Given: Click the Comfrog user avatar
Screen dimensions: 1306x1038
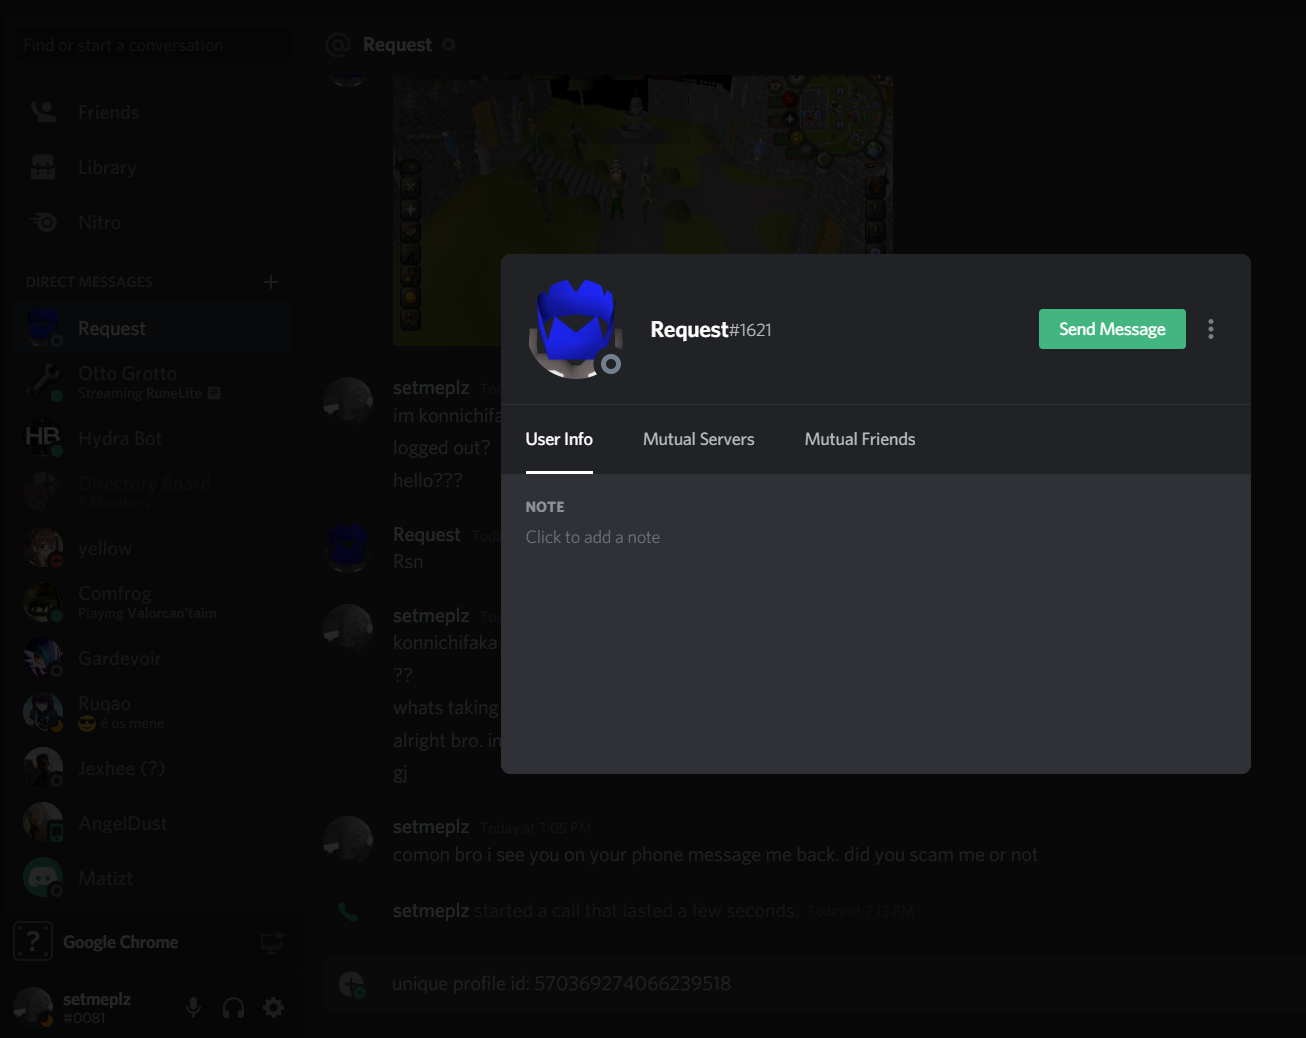Looking at the screenshot, I should click(43, 603).
